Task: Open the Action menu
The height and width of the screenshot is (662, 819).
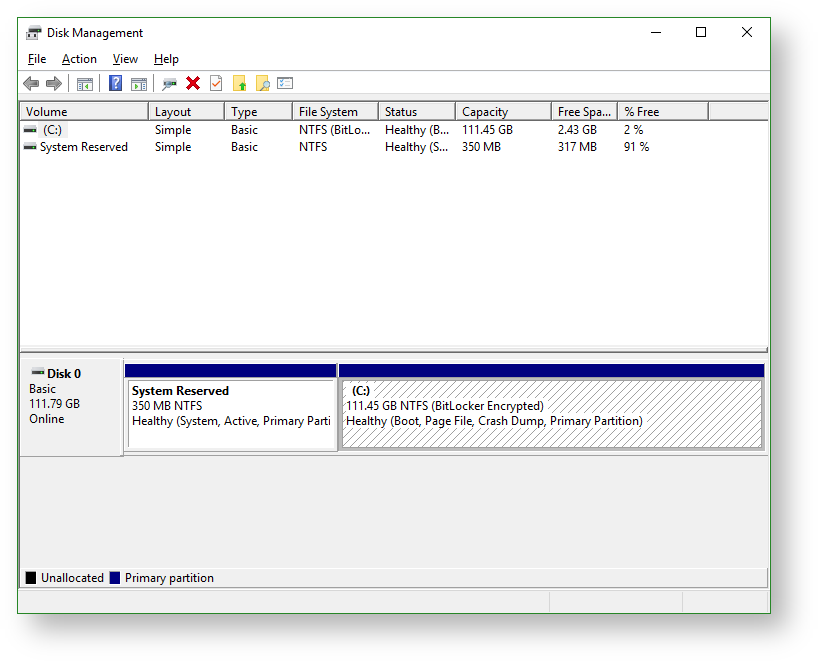Action: point(79,59)
